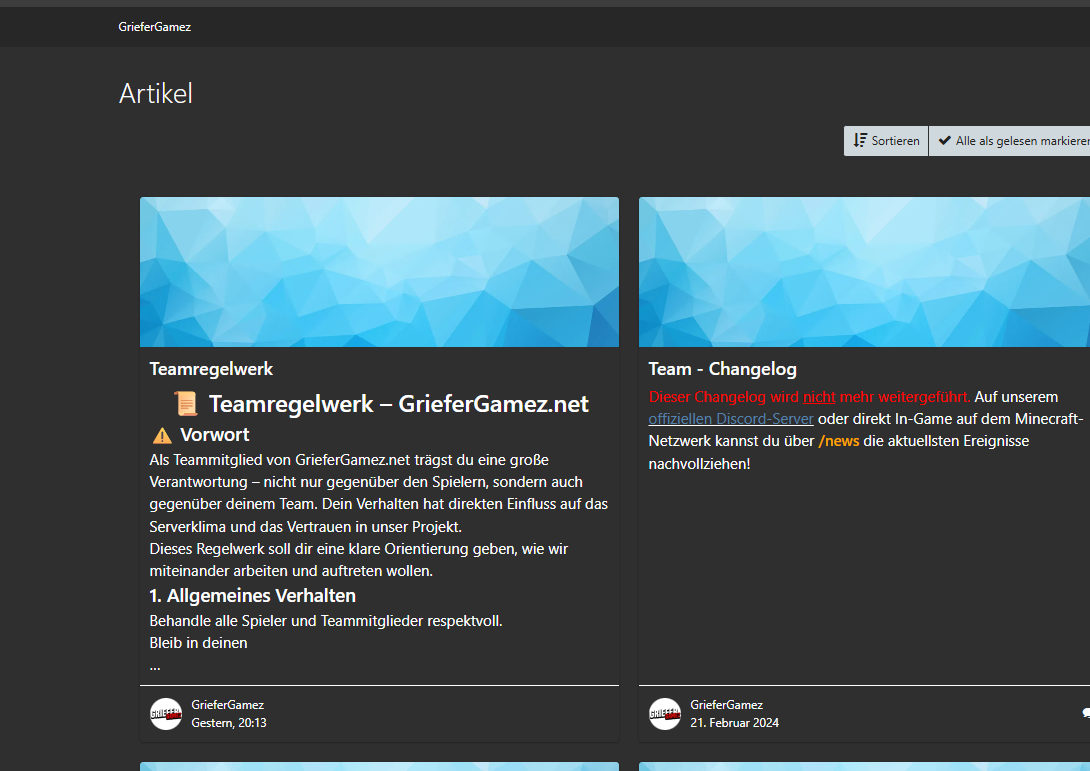The width and height of the screenshot is (1090, 771).
Task: Open the Teamregelwerk article banner image
Action: coord(379,272)
